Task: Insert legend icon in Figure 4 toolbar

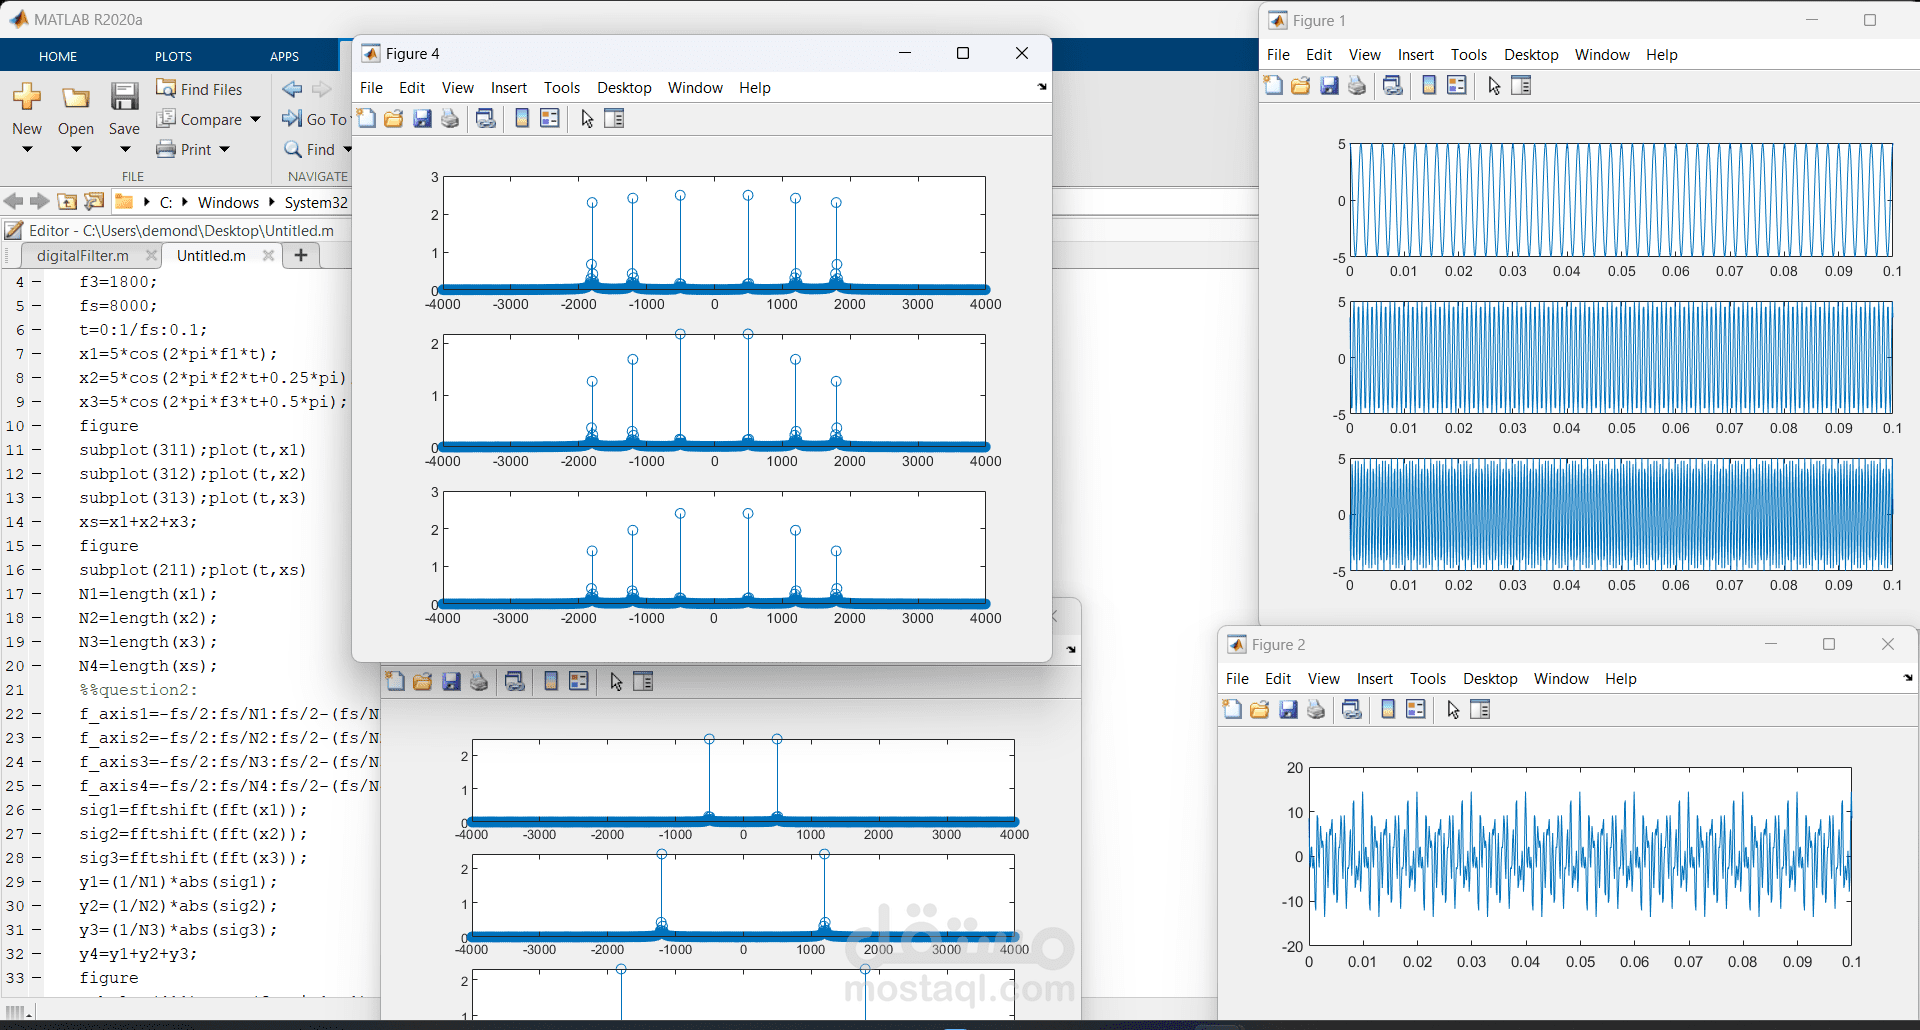Action: tap(550, 119)
